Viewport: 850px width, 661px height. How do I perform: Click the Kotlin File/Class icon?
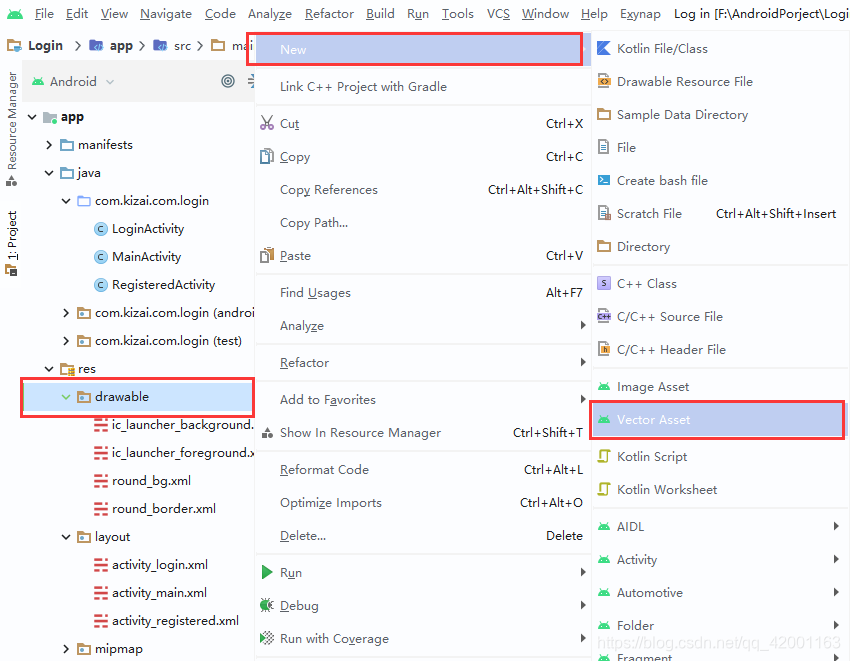[604, 48]
